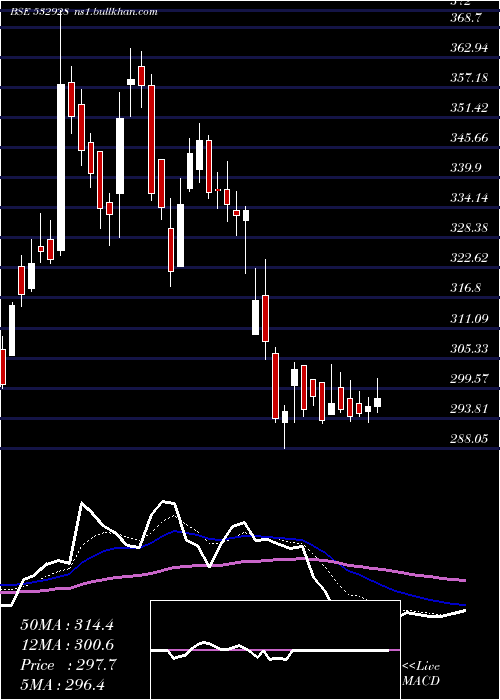This screenshot has width=500, height=700.
Task: Click the MACD inset chart panel
Action: click(x=275, y=650)
